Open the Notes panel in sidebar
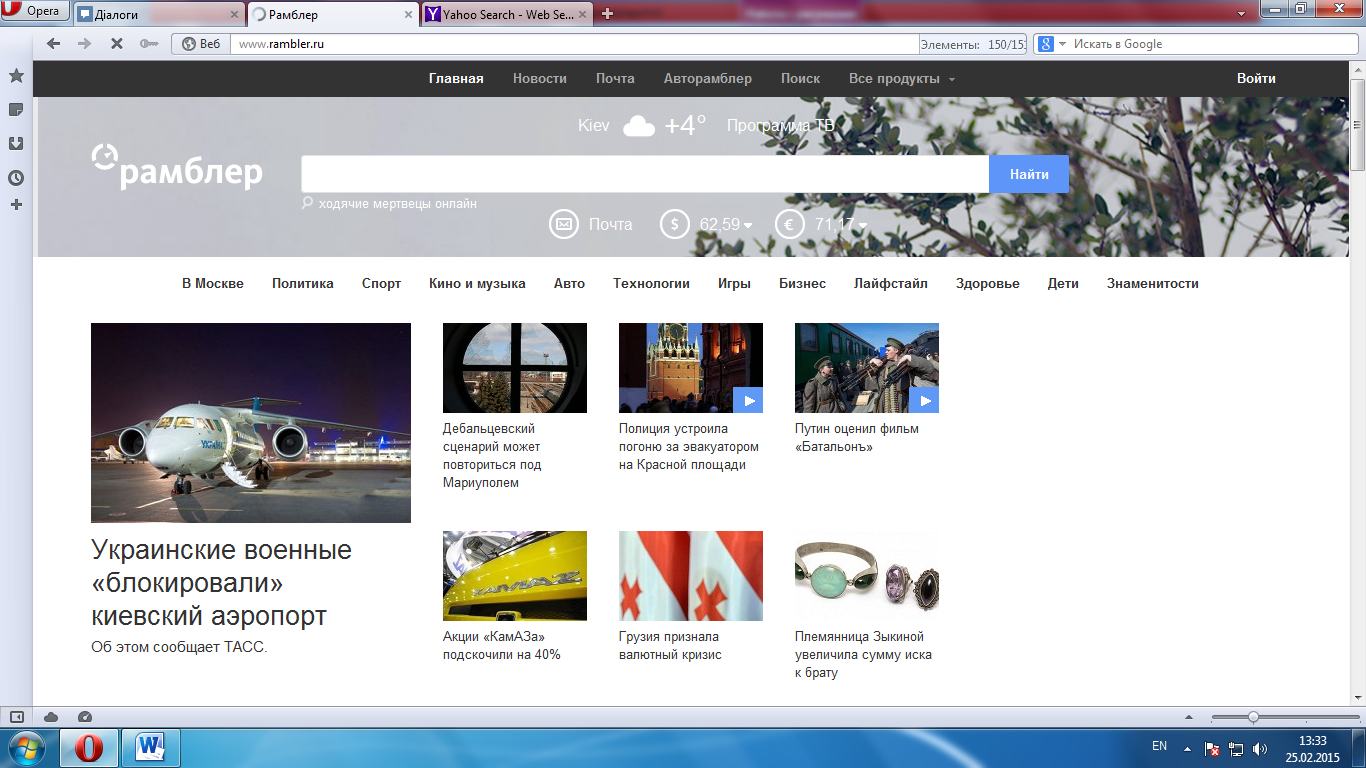The width and height of the screenshot is (1366, 768). [16, 109]
